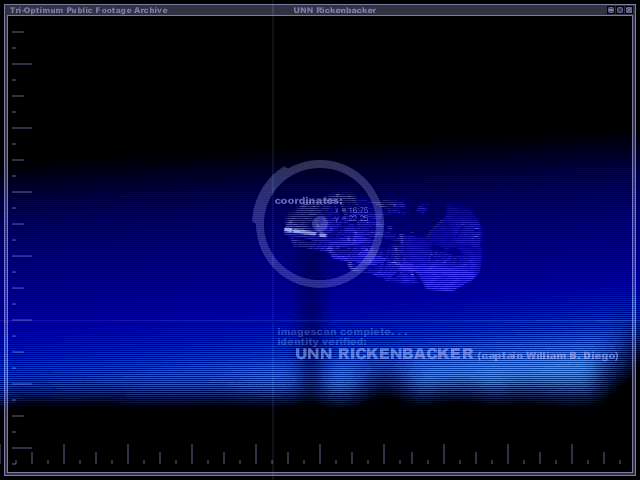Click the bright center dot inside the reticle
Screen dimensions: 640x480
[319, 223]
